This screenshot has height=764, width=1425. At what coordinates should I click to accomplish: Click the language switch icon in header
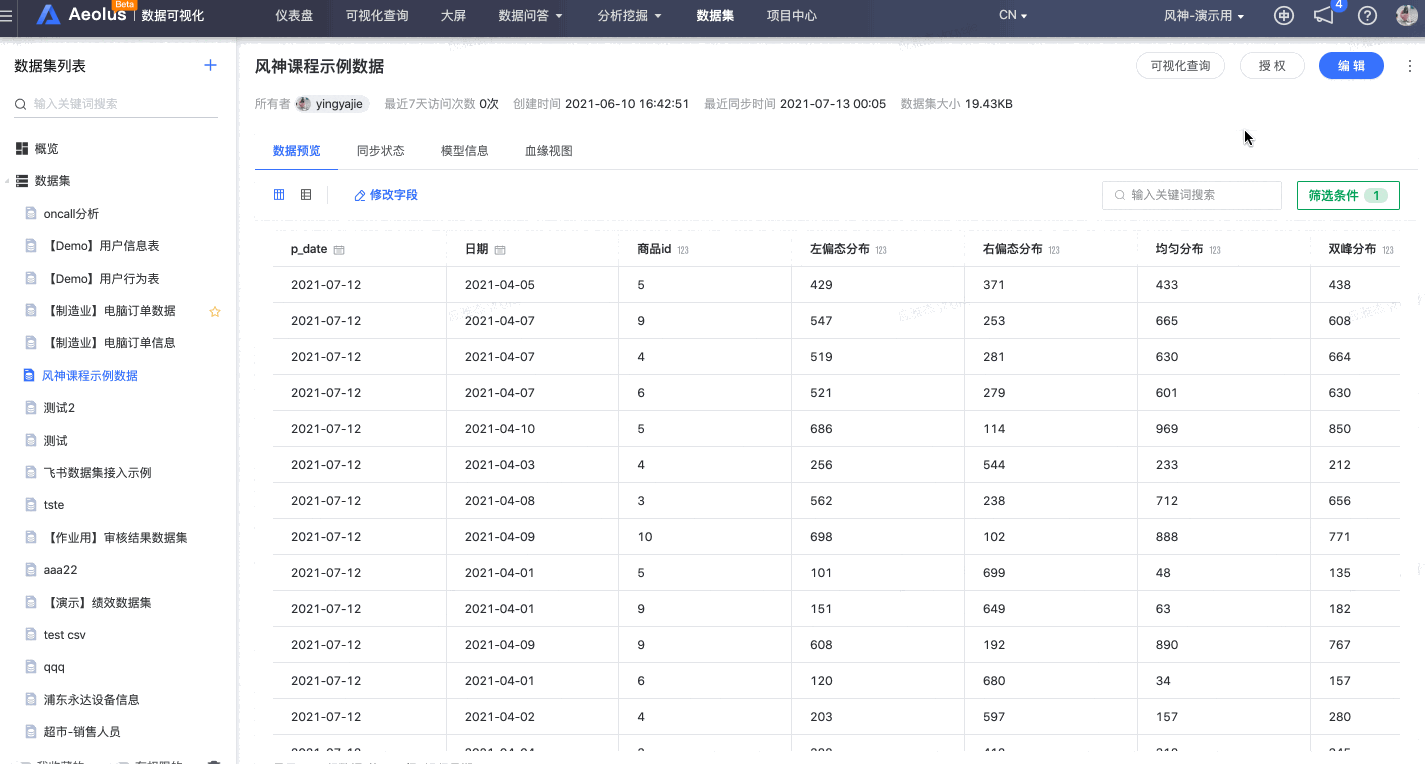pyautogui.click(x=1284, y=16)
